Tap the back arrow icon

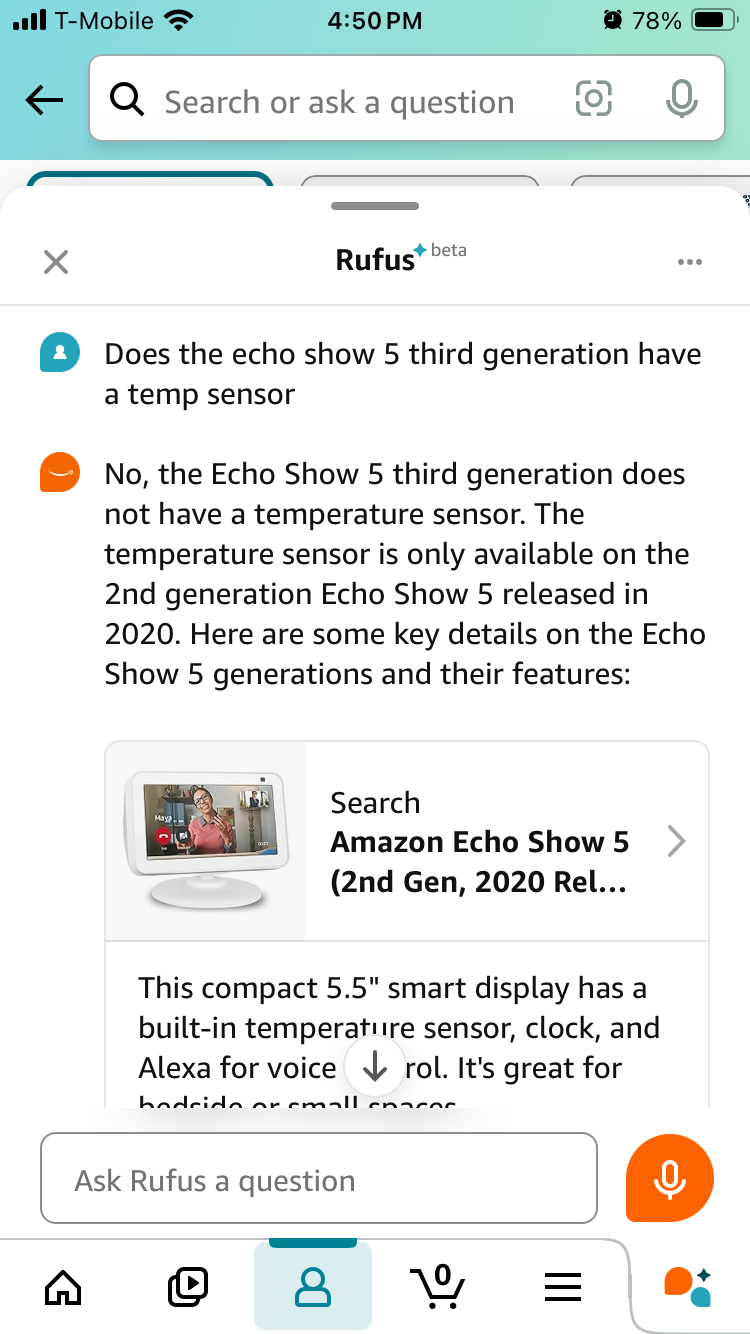[x=45, y=99]
